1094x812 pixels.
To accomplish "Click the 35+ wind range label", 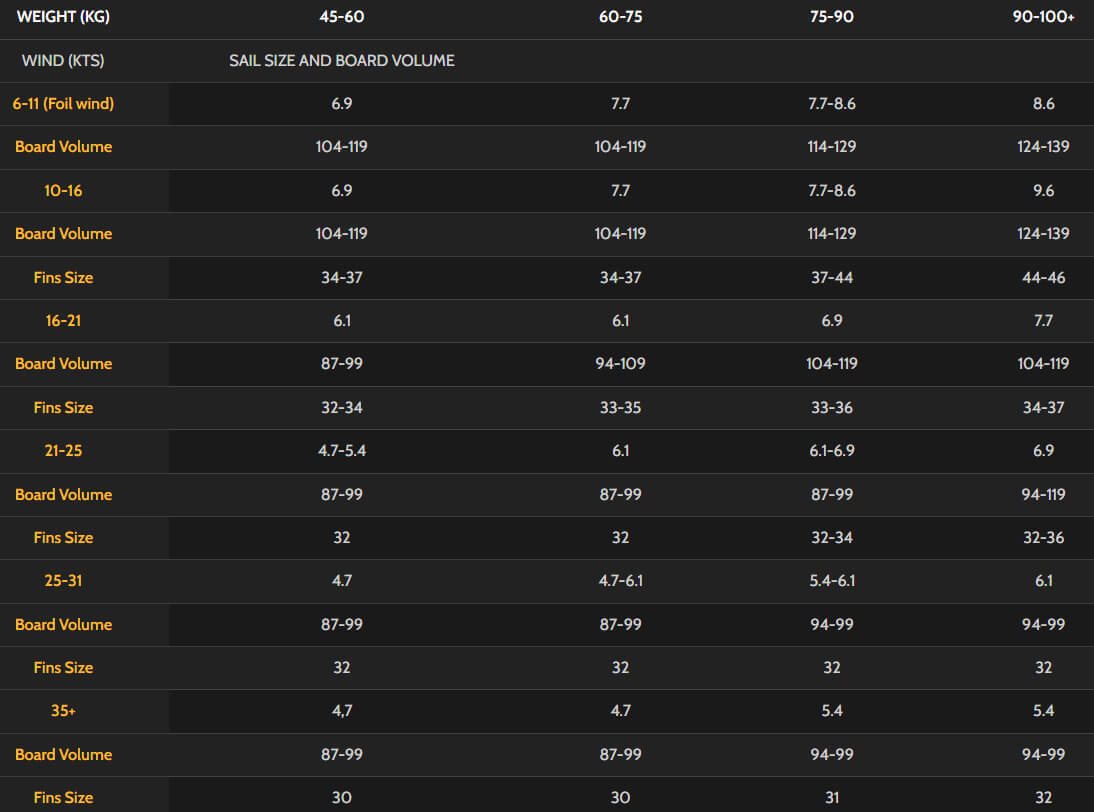I will click(x=63, y=710).
